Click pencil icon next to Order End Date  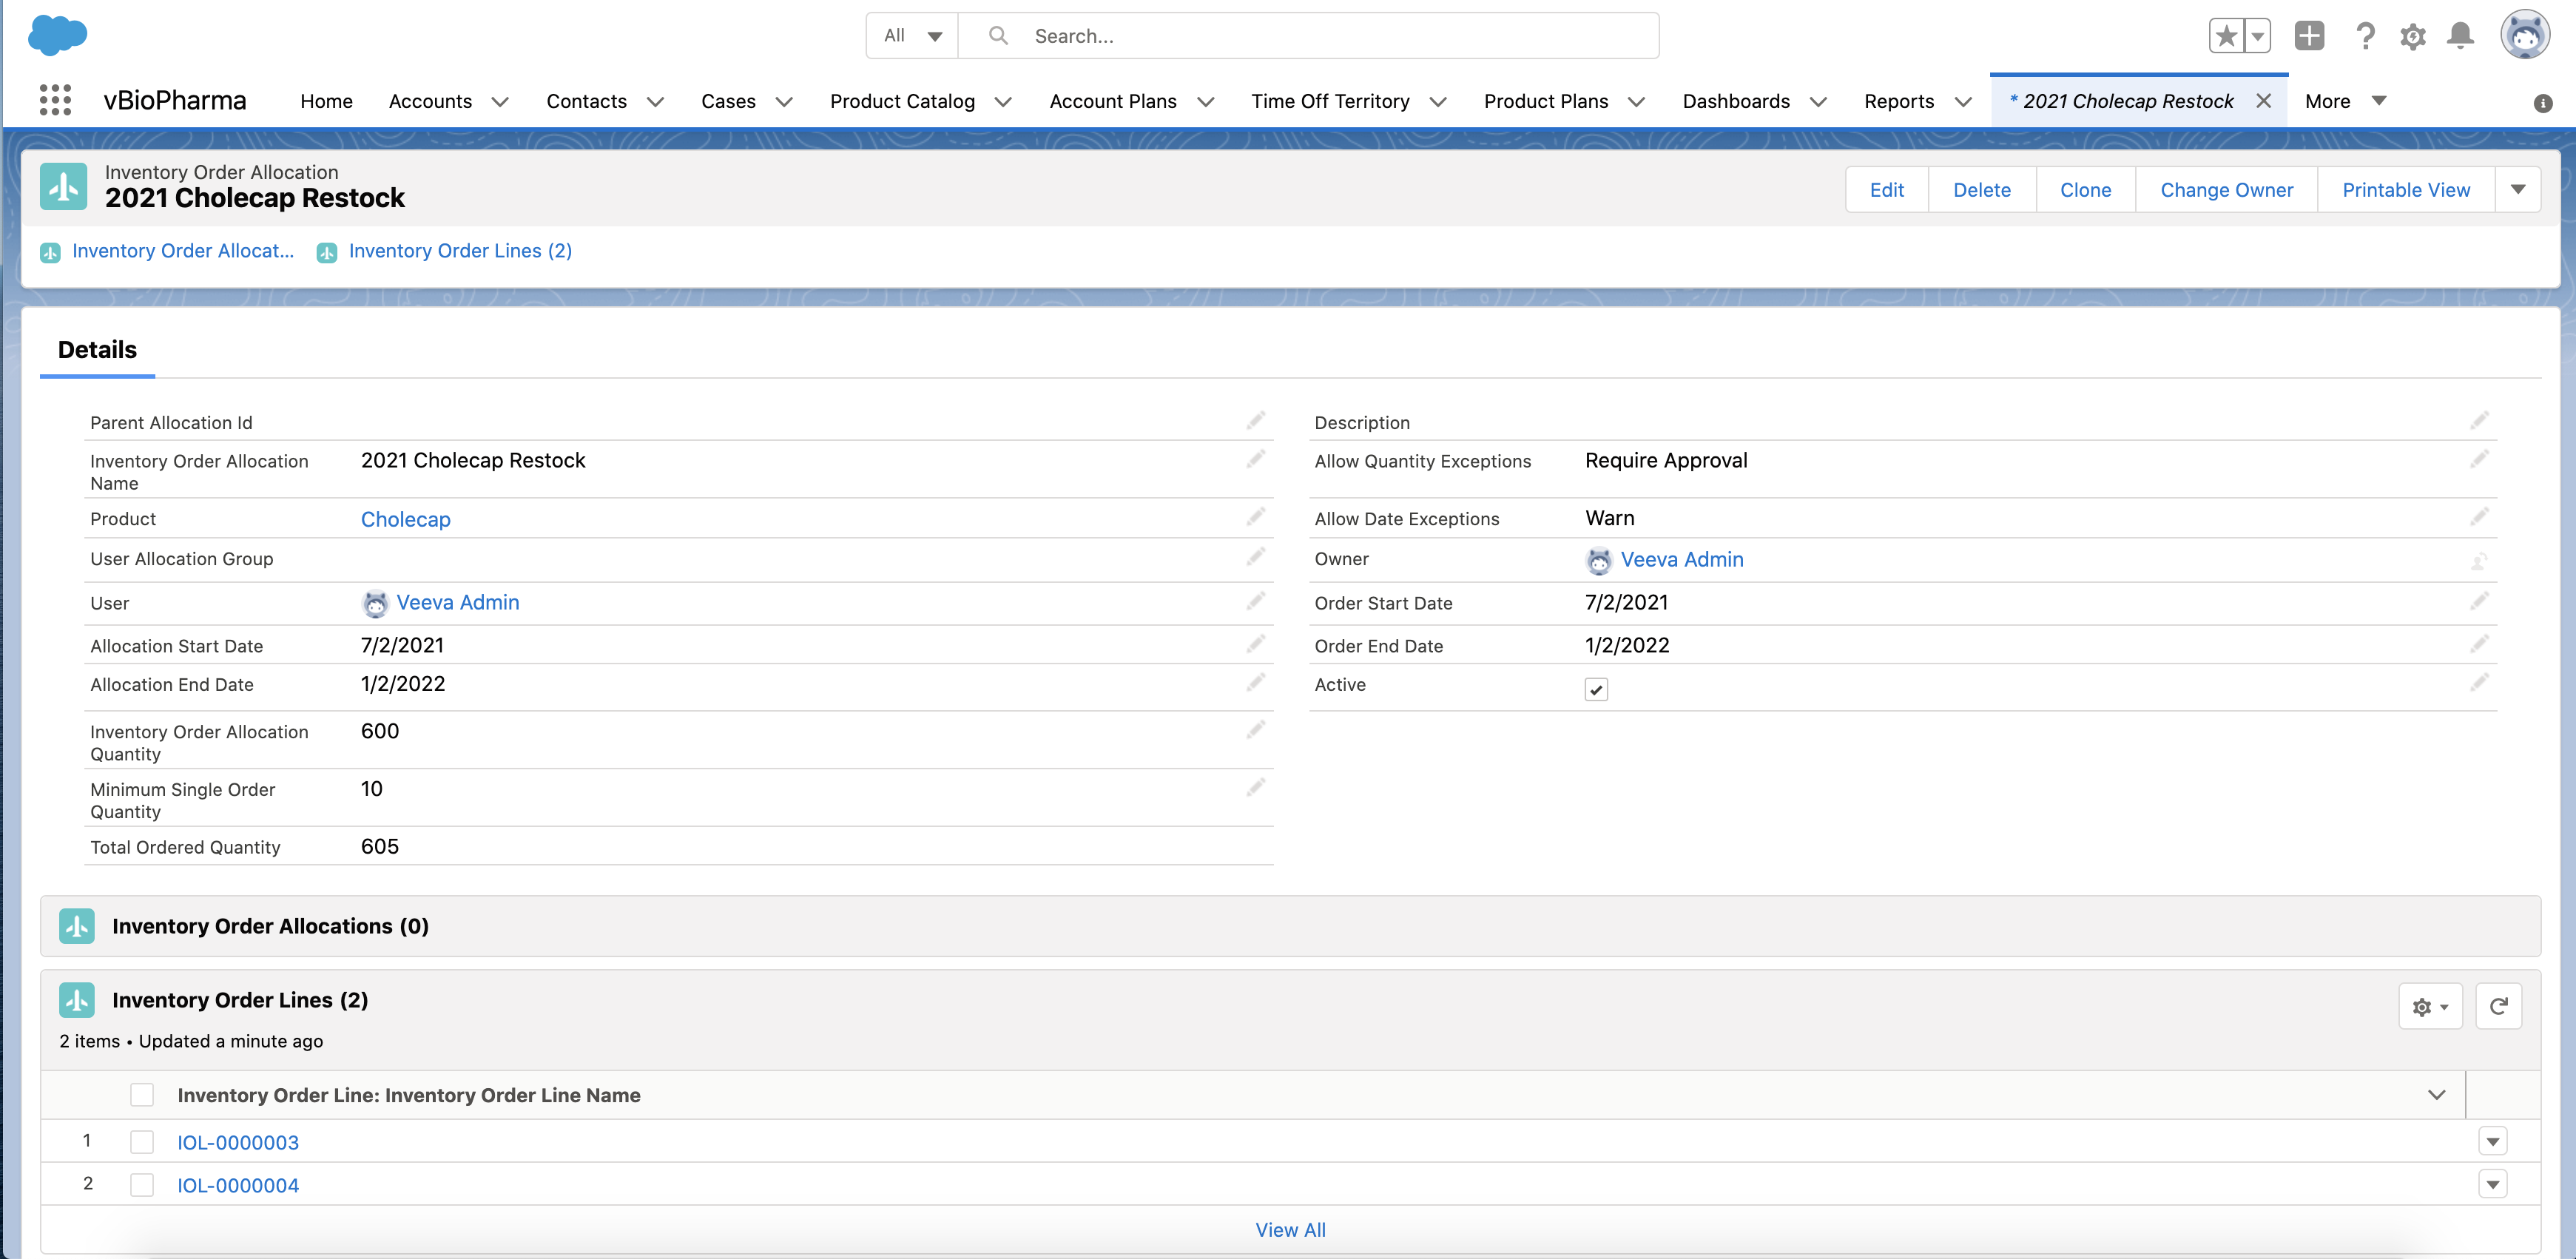point(2478,644)
